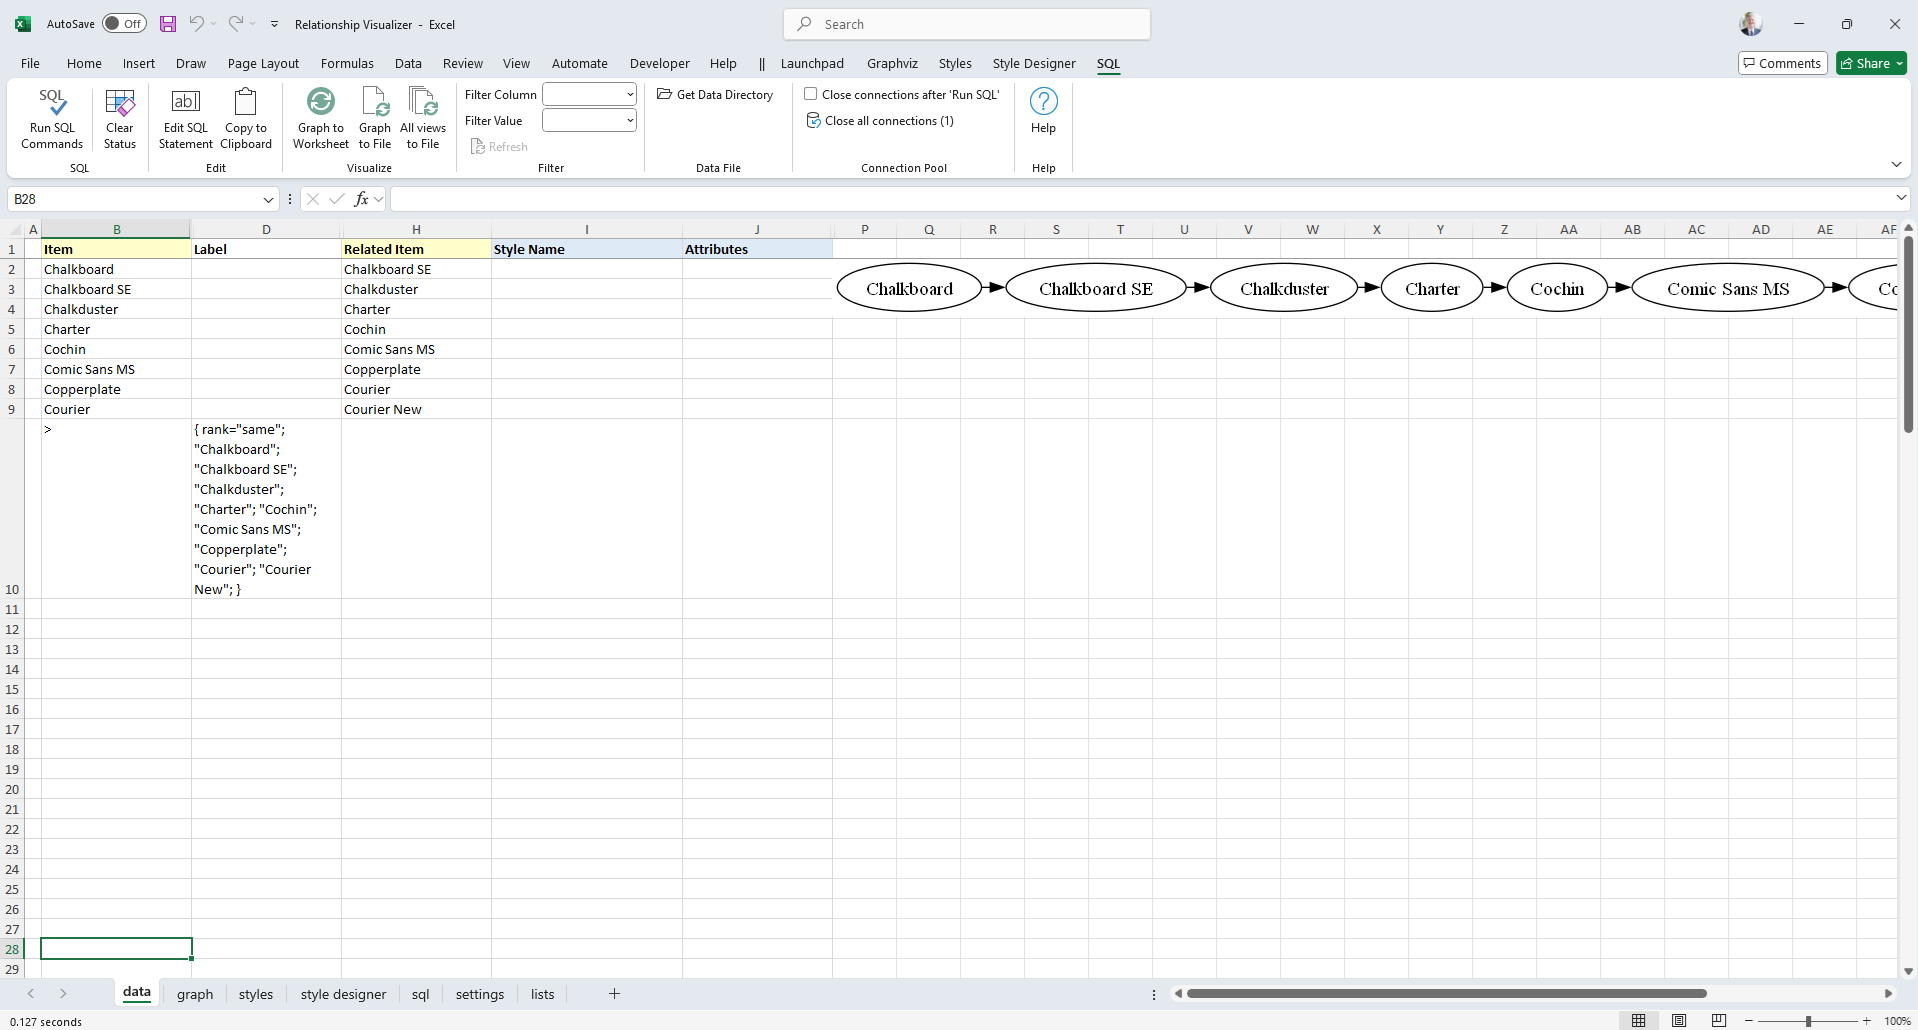Switch to Page Break Preview
Screen dimensions: 1918x1030
1719,1020
